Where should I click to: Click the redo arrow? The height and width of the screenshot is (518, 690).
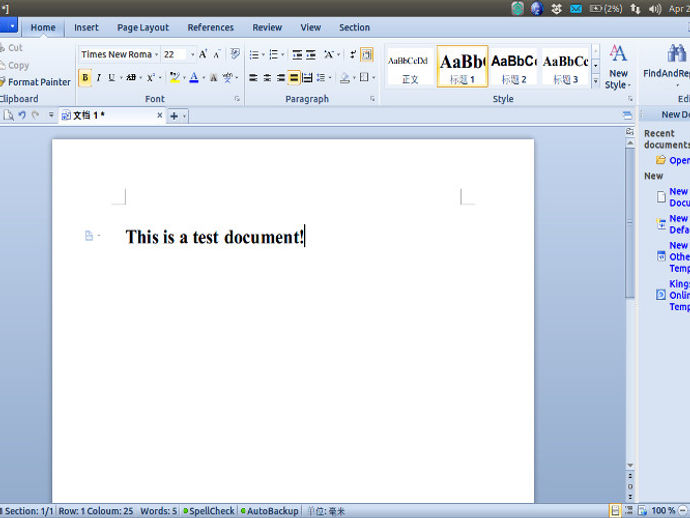35,115
